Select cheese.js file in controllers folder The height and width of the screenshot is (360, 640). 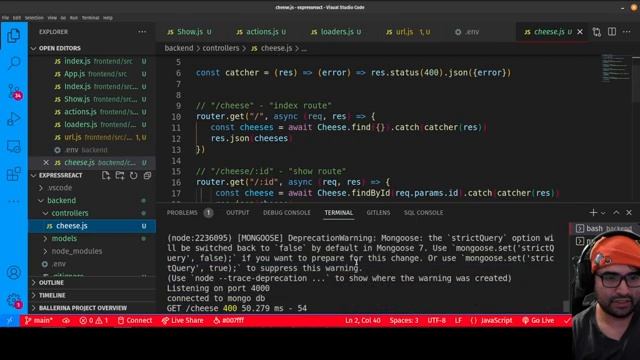click(92, 226)
